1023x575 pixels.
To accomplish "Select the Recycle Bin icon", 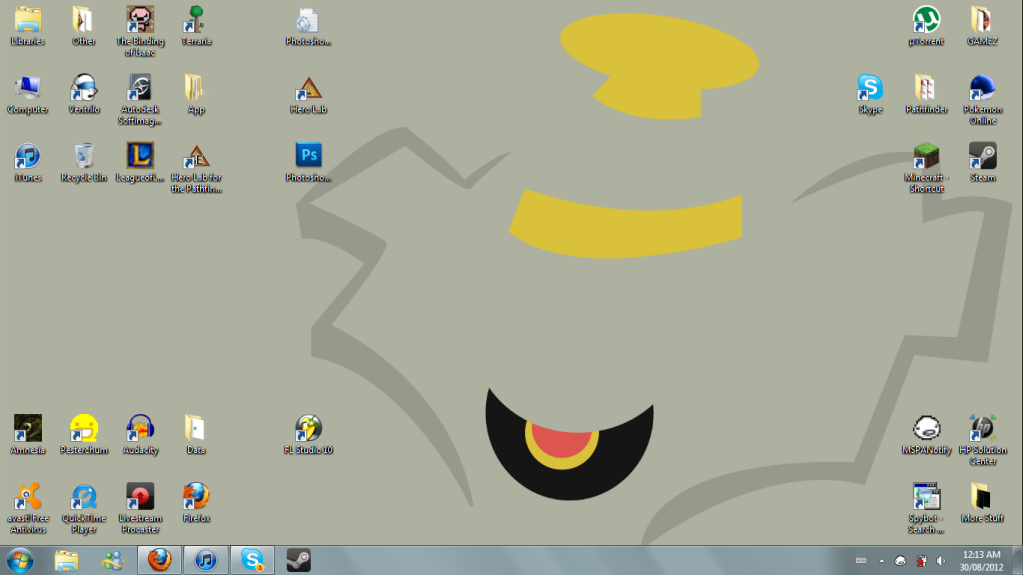I will 84,157.
